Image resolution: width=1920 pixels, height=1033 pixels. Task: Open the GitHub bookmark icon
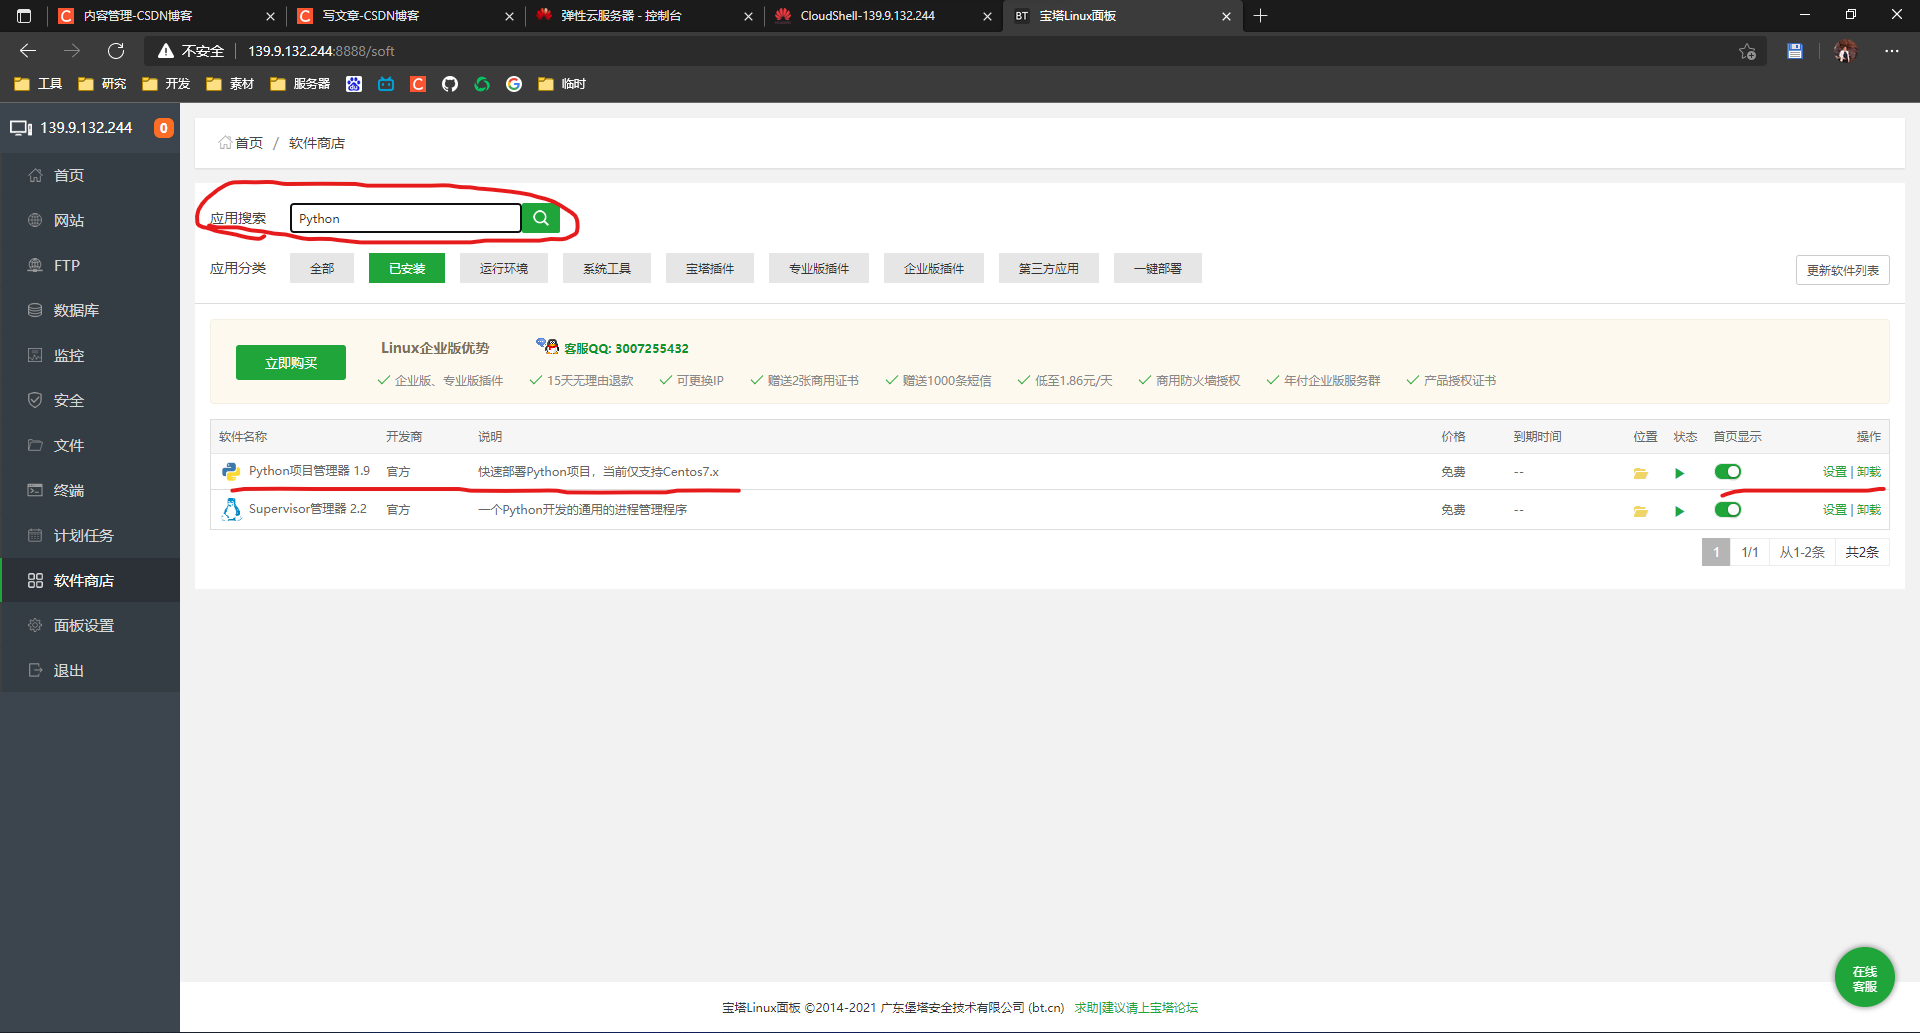(x=450, y=84)
